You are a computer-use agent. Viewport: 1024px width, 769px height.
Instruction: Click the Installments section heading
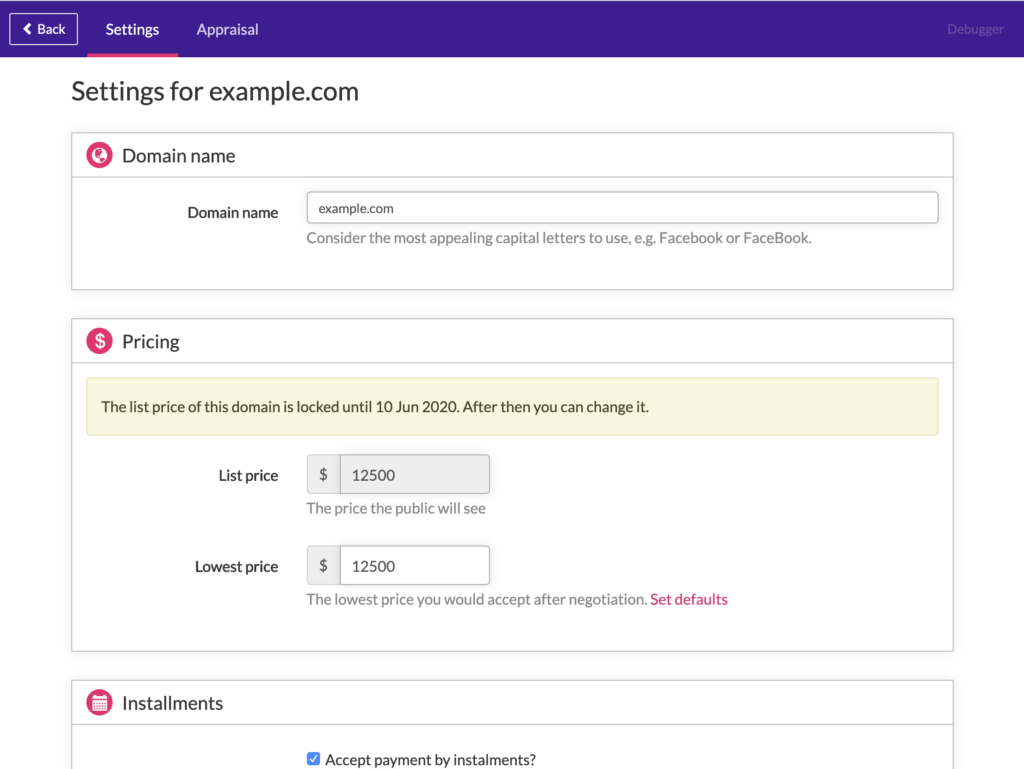click(x=172, y=703)
